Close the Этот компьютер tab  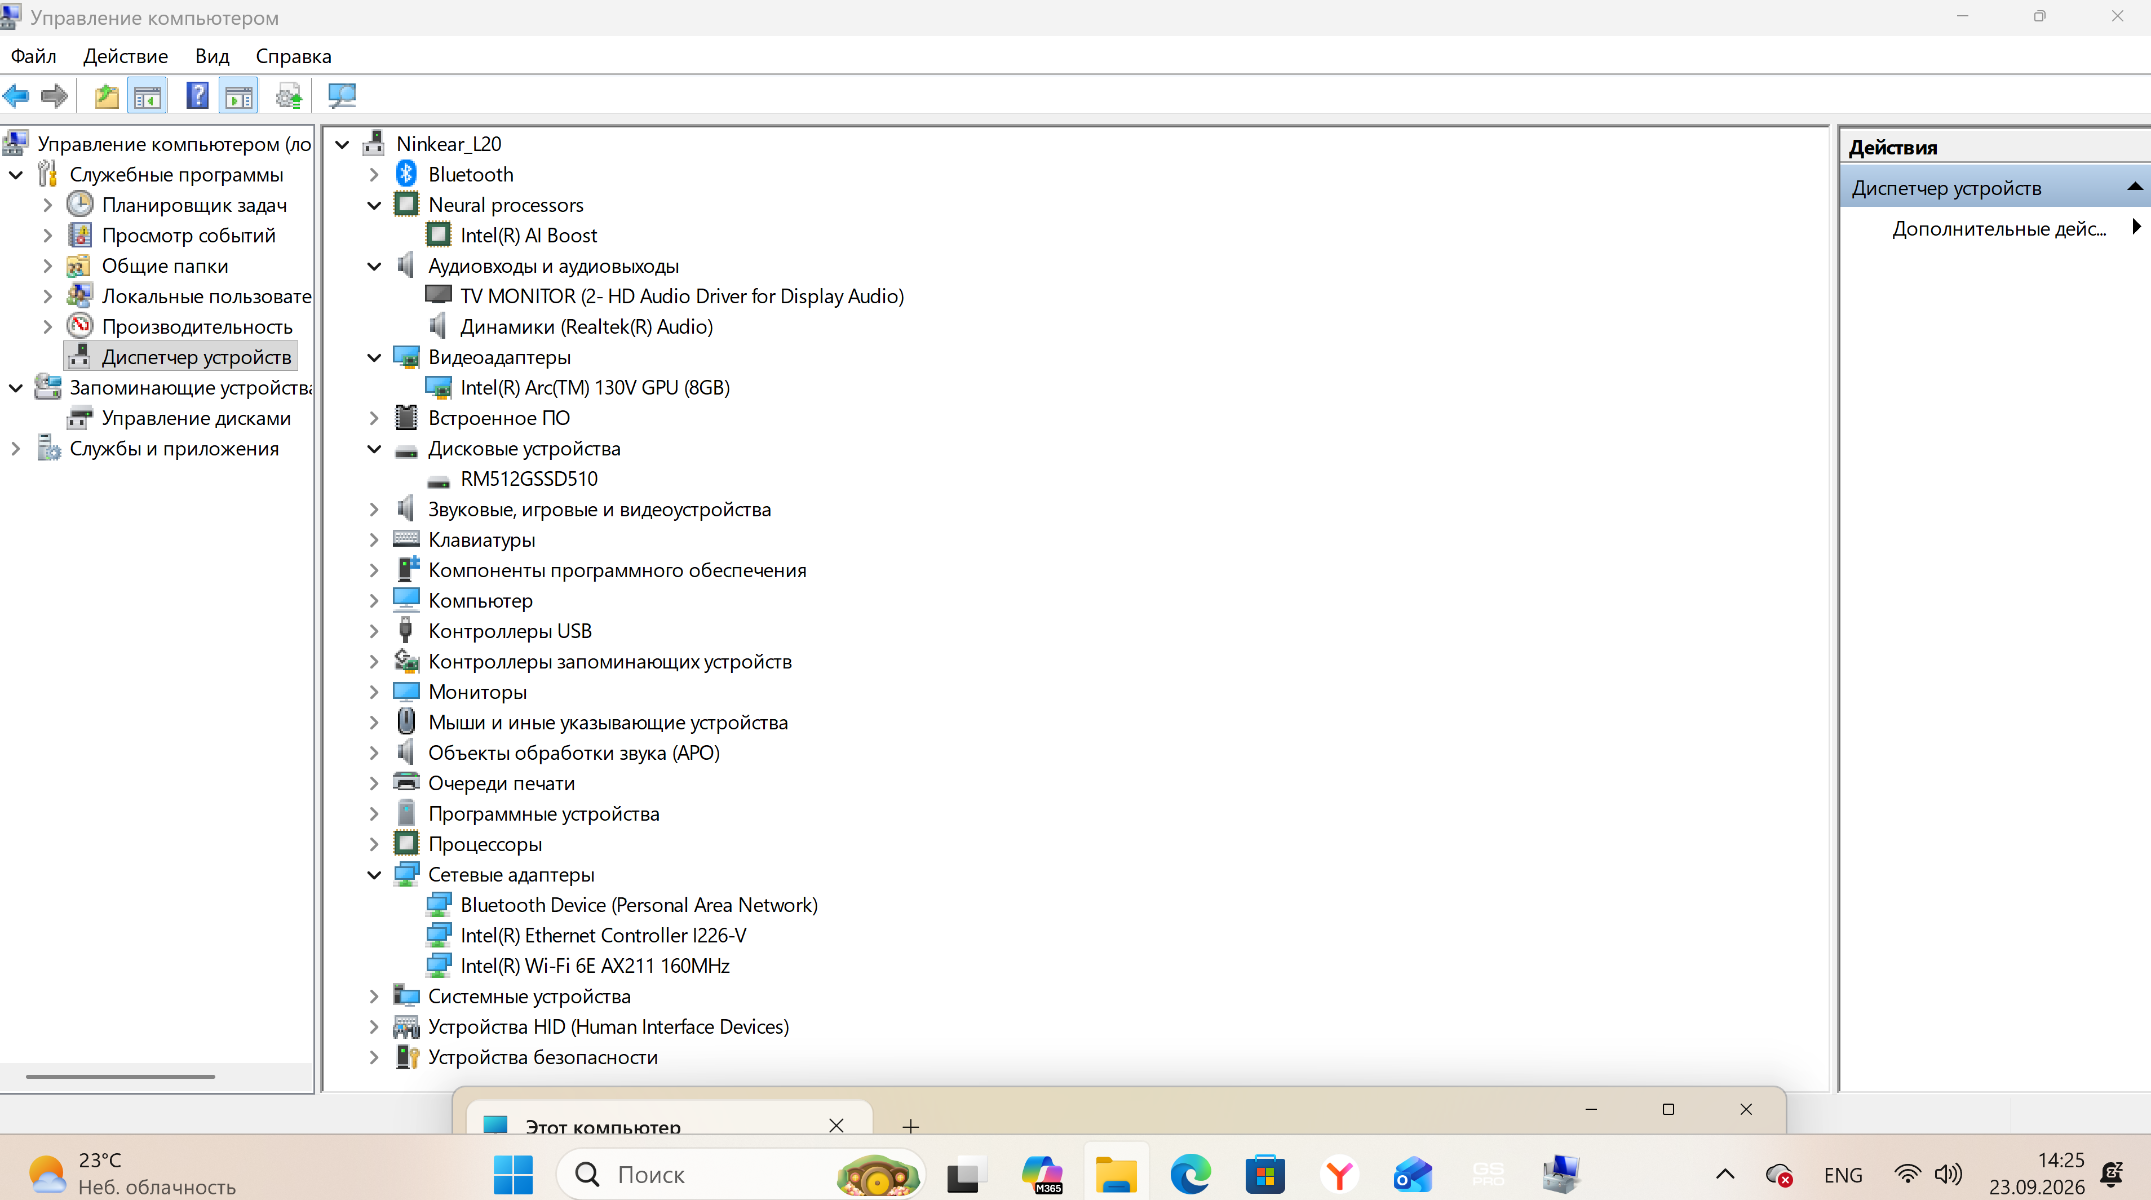coord(836,1125)
